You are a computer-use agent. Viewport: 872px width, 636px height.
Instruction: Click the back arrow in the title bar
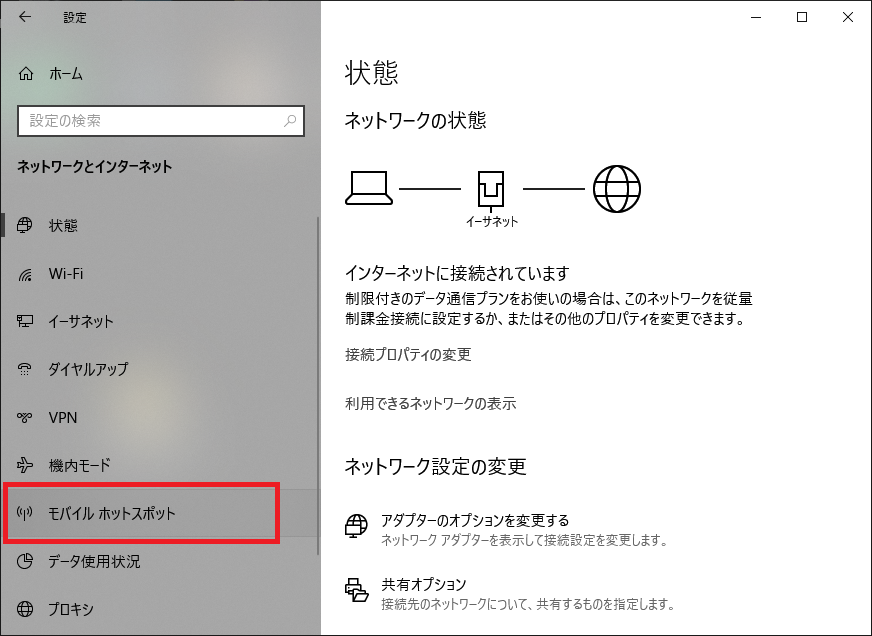pos(24,17)
